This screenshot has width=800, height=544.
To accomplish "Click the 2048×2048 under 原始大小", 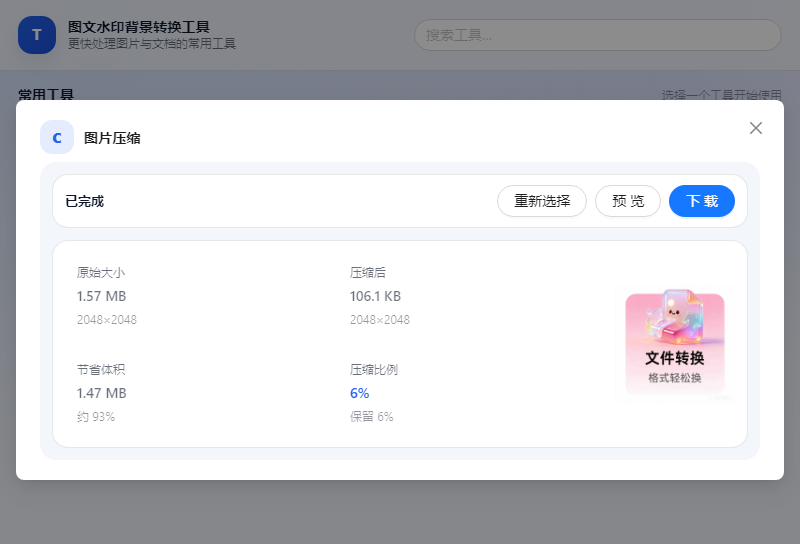I will click(x=107, y=319).
